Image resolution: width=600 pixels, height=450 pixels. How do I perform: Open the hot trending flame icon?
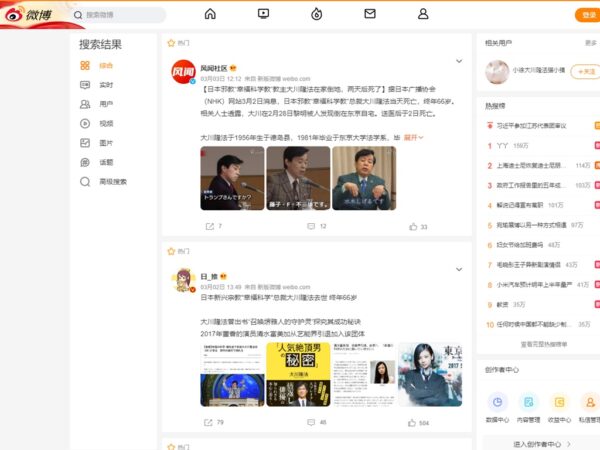pyautogui.click(x=316, y=14)
